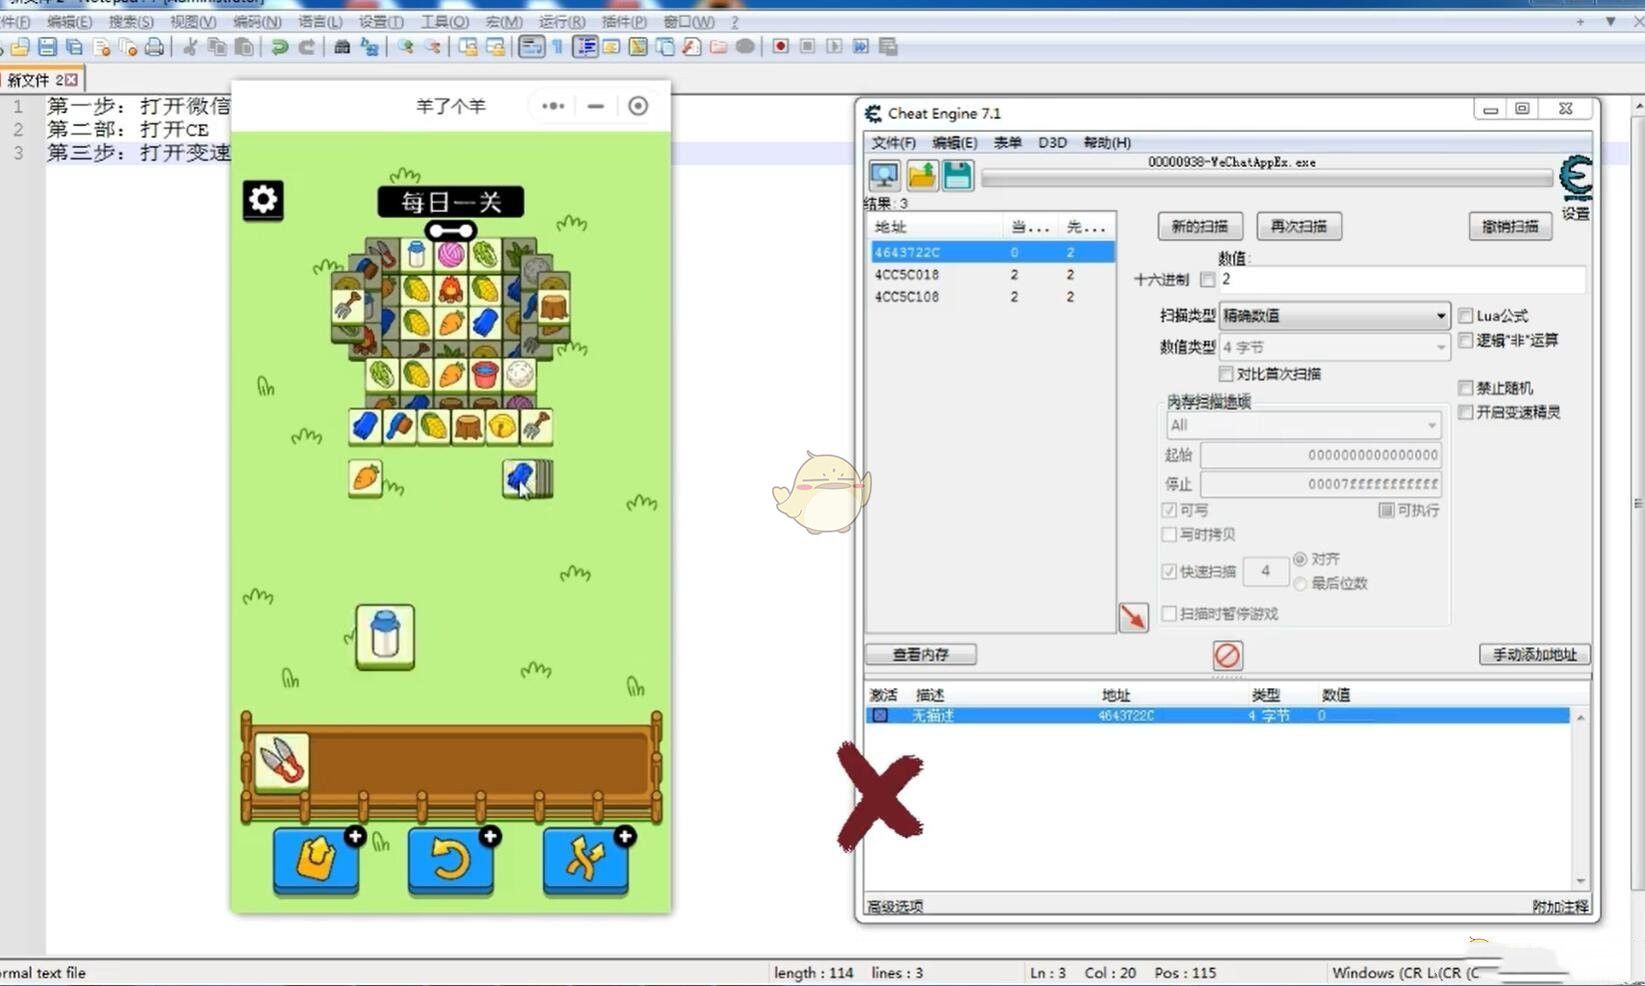Check the Lua公式 checkbox

[1466, 316]
